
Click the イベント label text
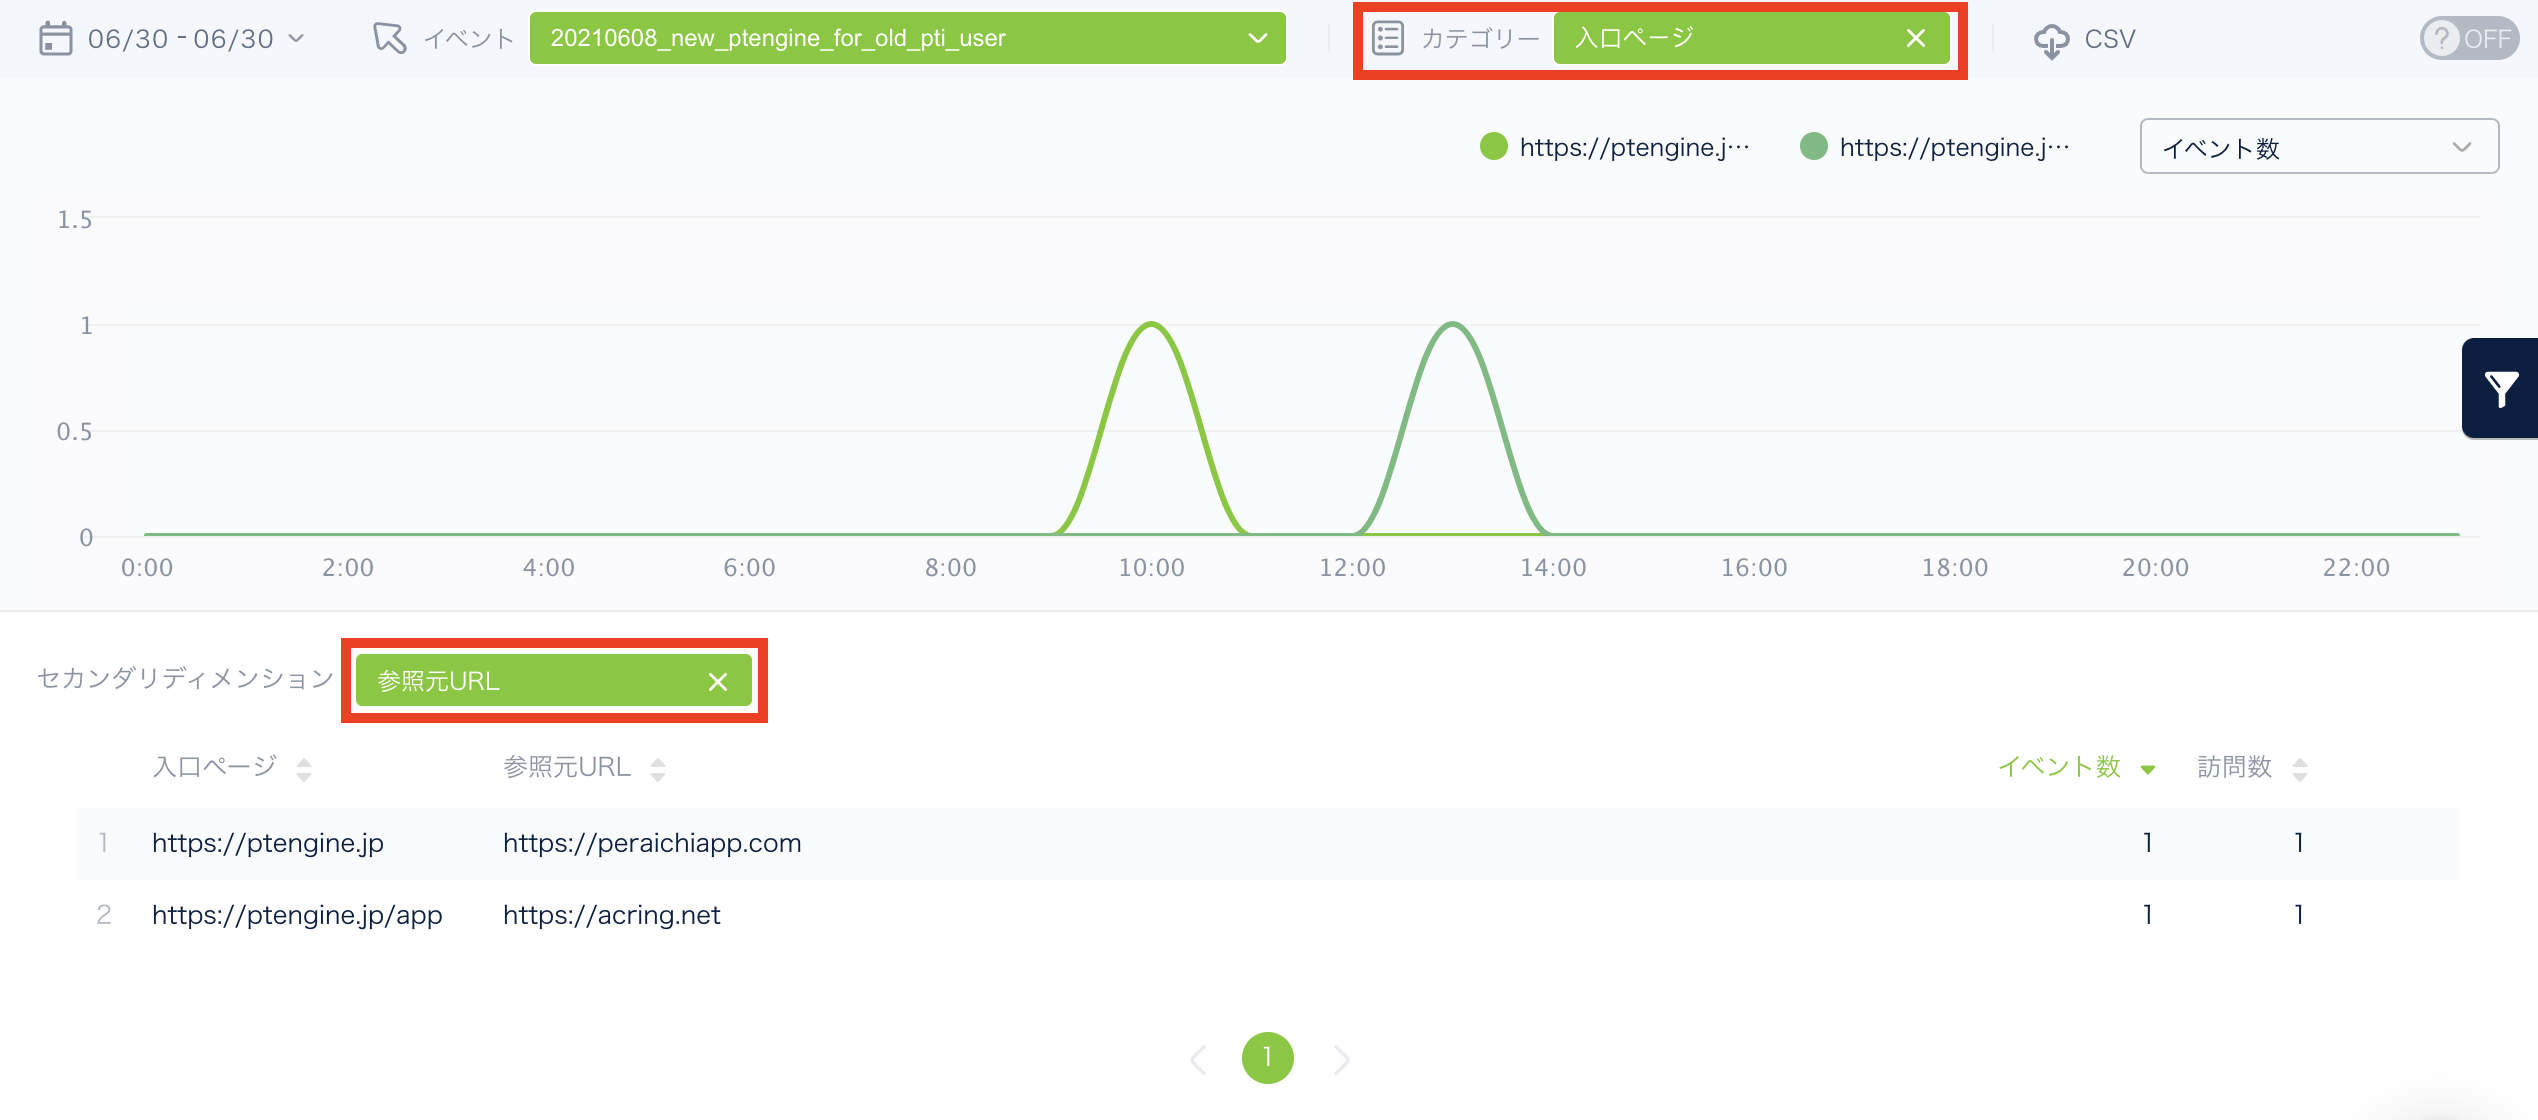tap(469, 39)
